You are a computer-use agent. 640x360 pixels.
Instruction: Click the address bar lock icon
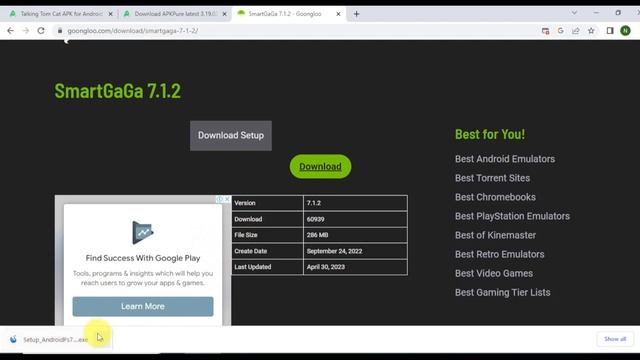click(60, 31)
